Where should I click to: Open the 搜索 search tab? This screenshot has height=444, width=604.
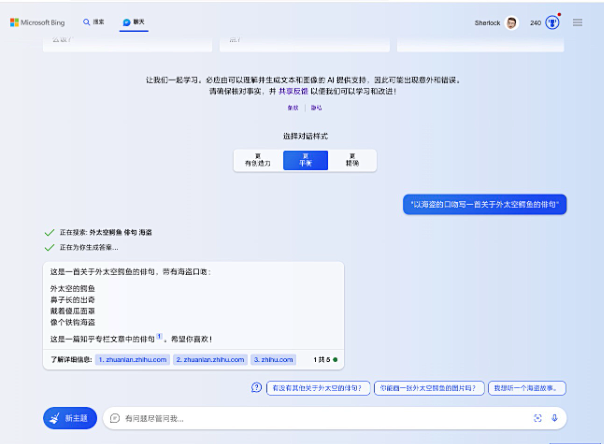coord(94,22)
